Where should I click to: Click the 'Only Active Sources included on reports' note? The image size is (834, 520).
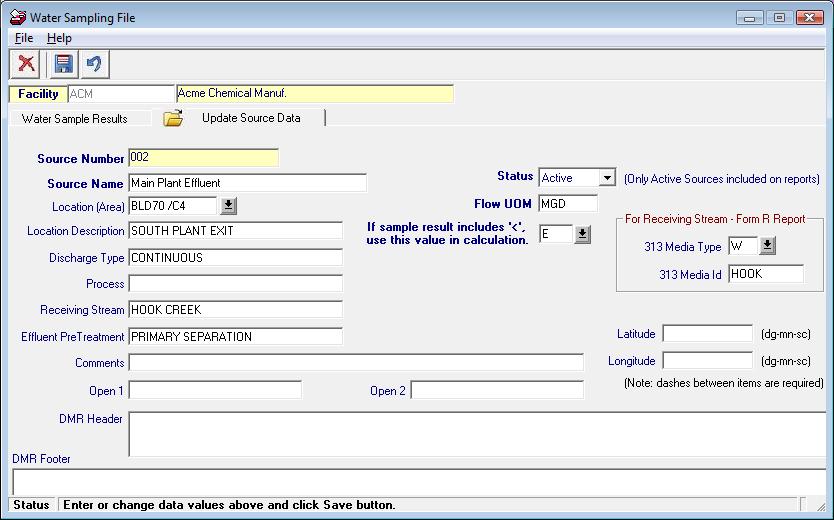pos(722,179)
